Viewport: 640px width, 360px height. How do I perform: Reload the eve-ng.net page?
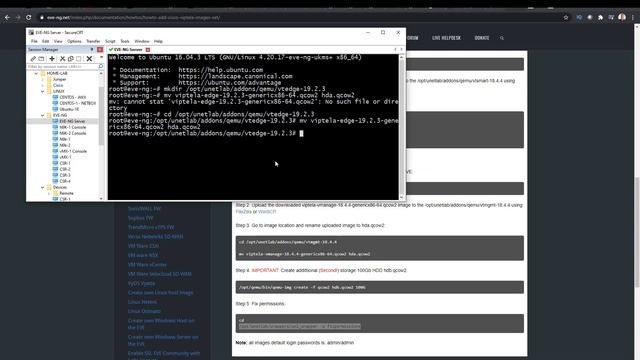pos(29,18)
